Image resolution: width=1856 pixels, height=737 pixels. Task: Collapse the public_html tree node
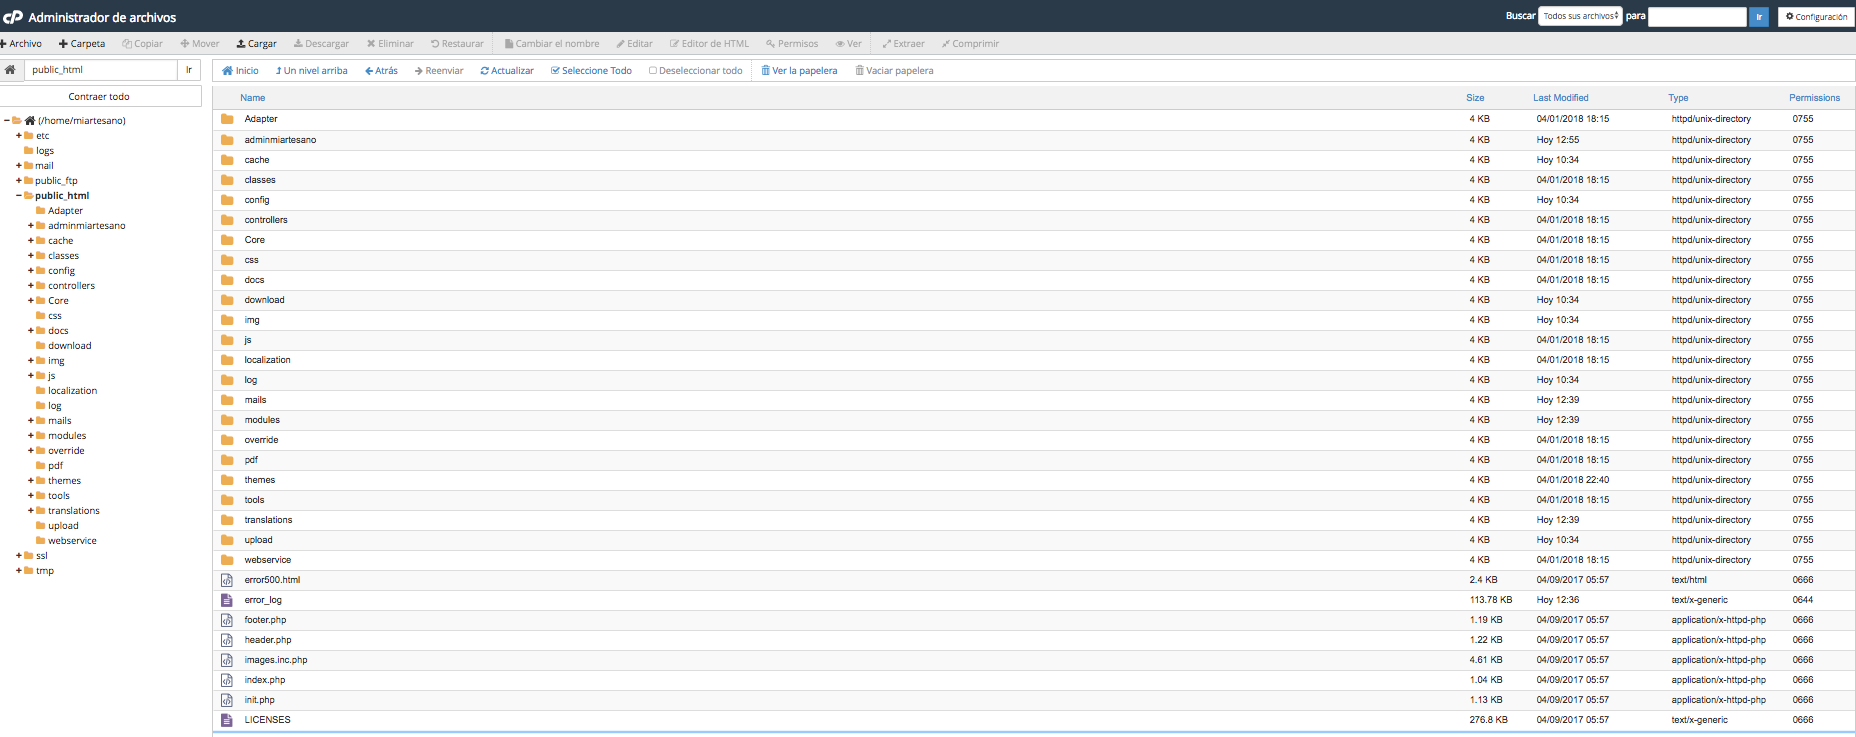18,196
